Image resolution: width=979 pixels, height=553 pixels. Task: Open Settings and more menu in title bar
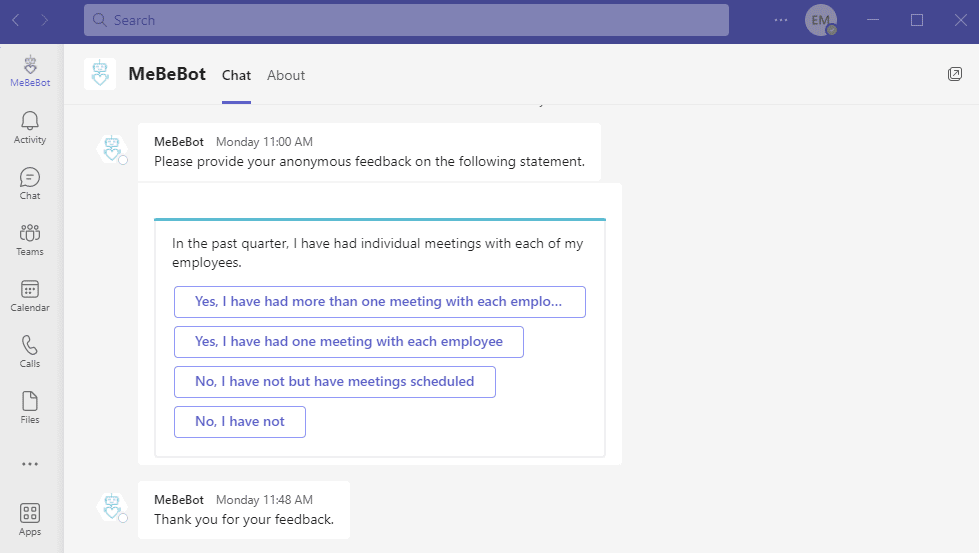[781, 20]
